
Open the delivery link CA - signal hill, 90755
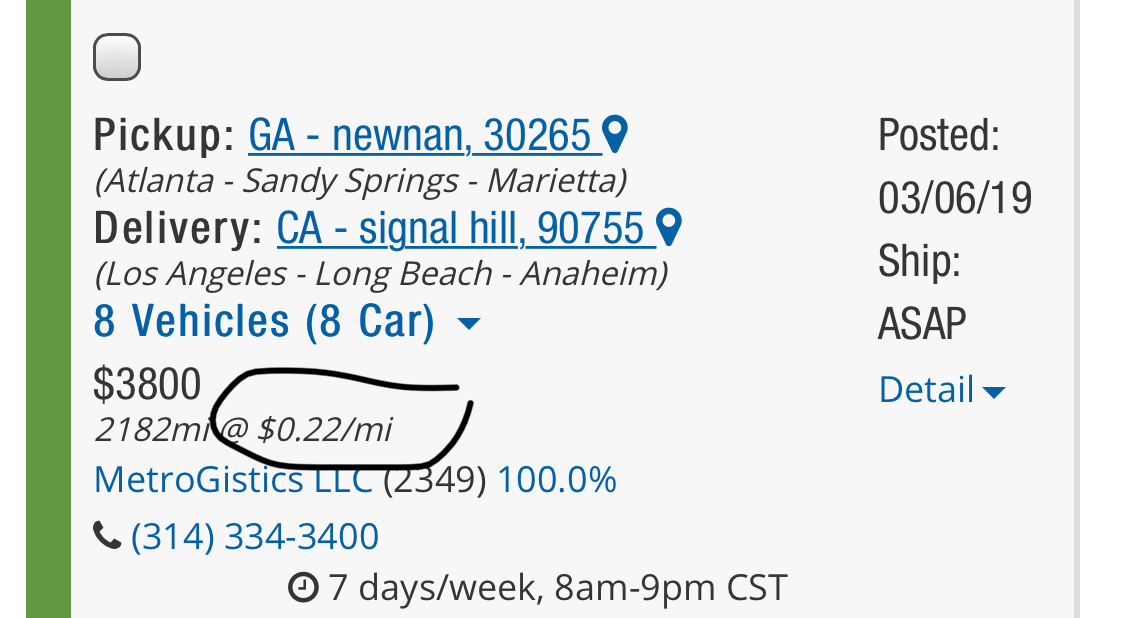[460, 229]
